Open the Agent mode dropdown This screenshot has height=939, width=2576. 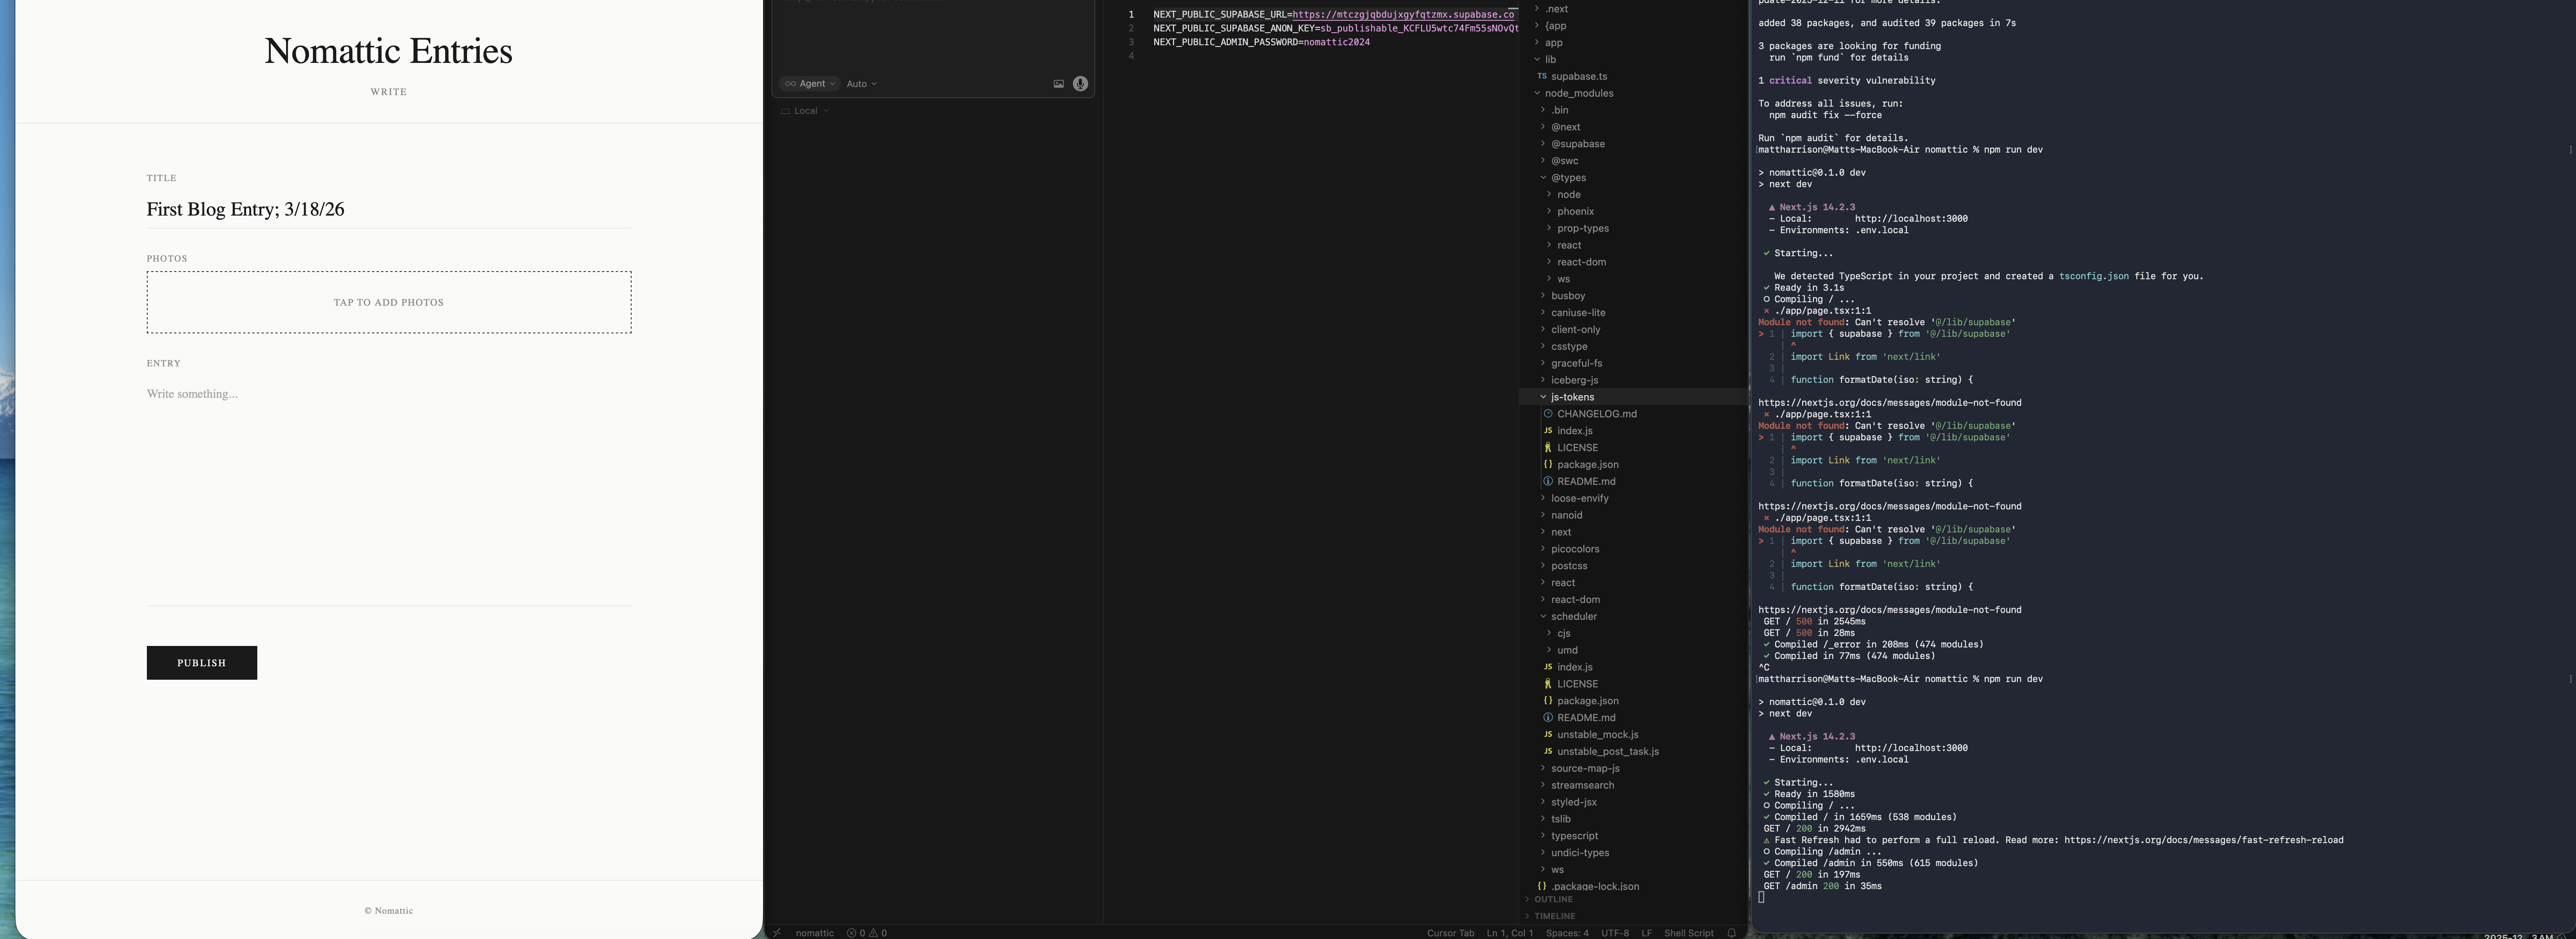(x=809, y=84)
